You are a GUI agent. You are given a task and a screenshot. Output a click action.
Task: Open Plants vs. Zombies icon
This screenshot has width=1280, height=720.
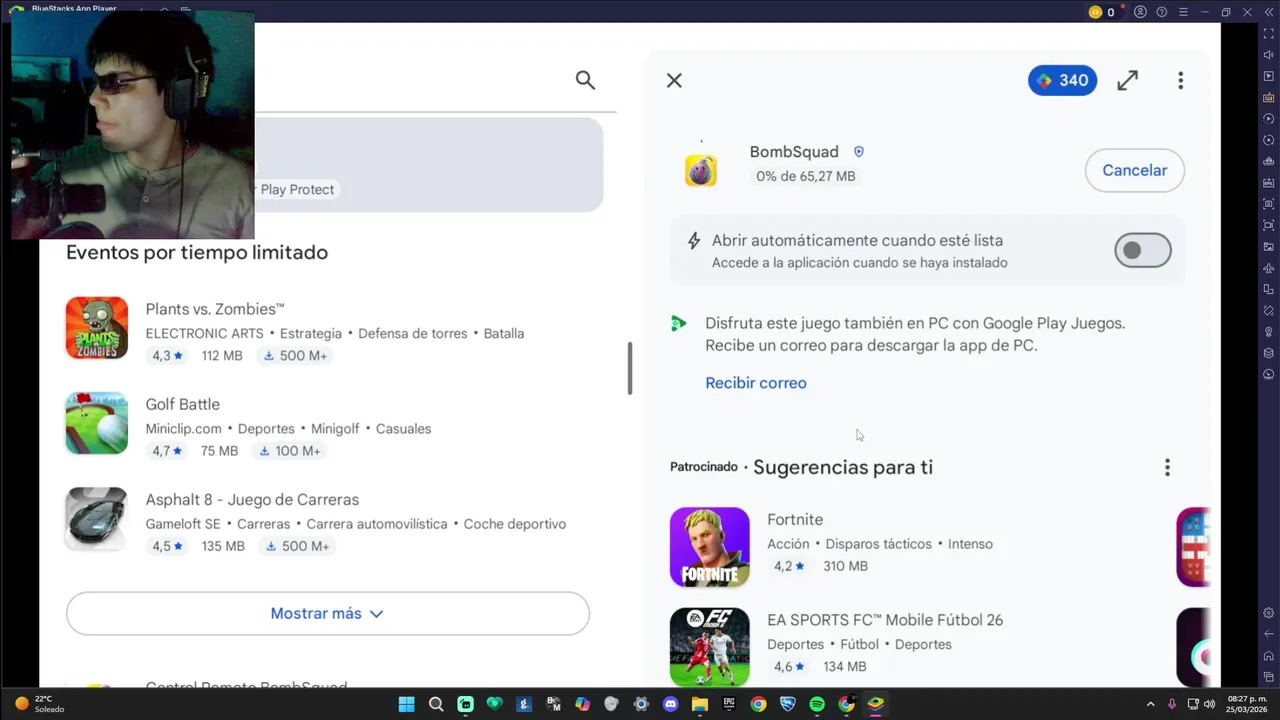coord(97,328)
